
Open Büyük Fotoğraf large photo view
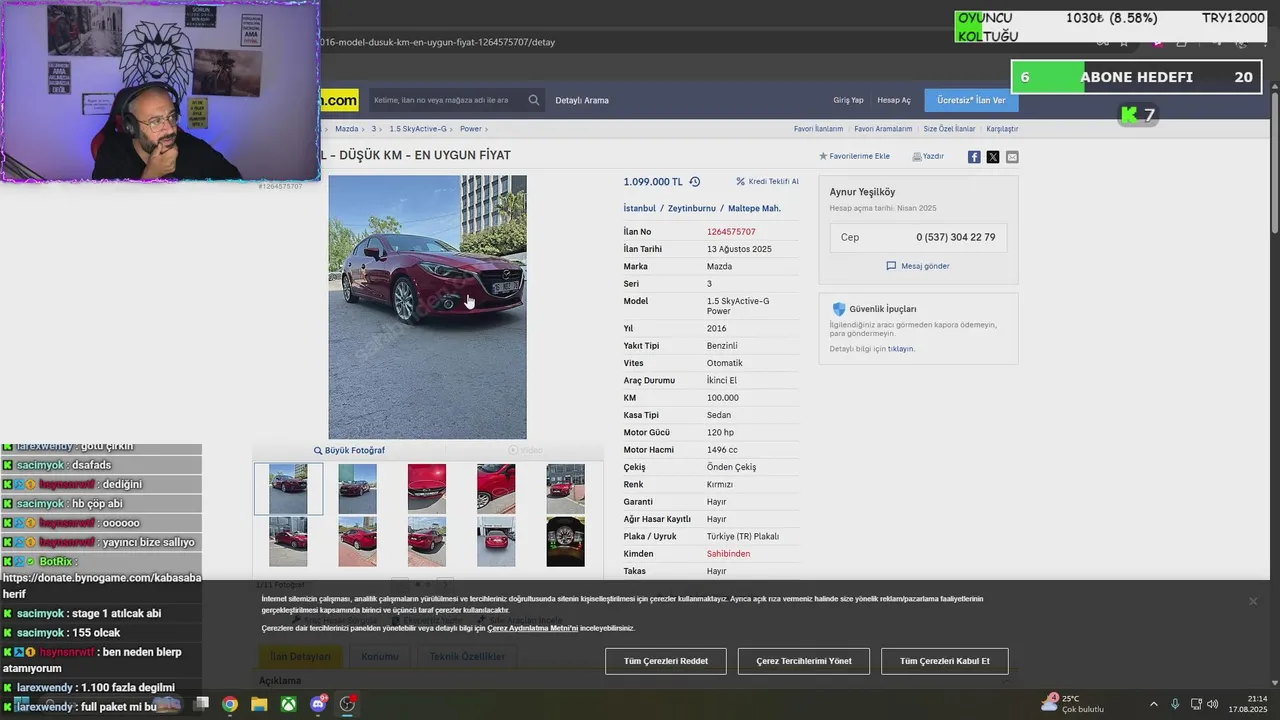pos(349,451)
